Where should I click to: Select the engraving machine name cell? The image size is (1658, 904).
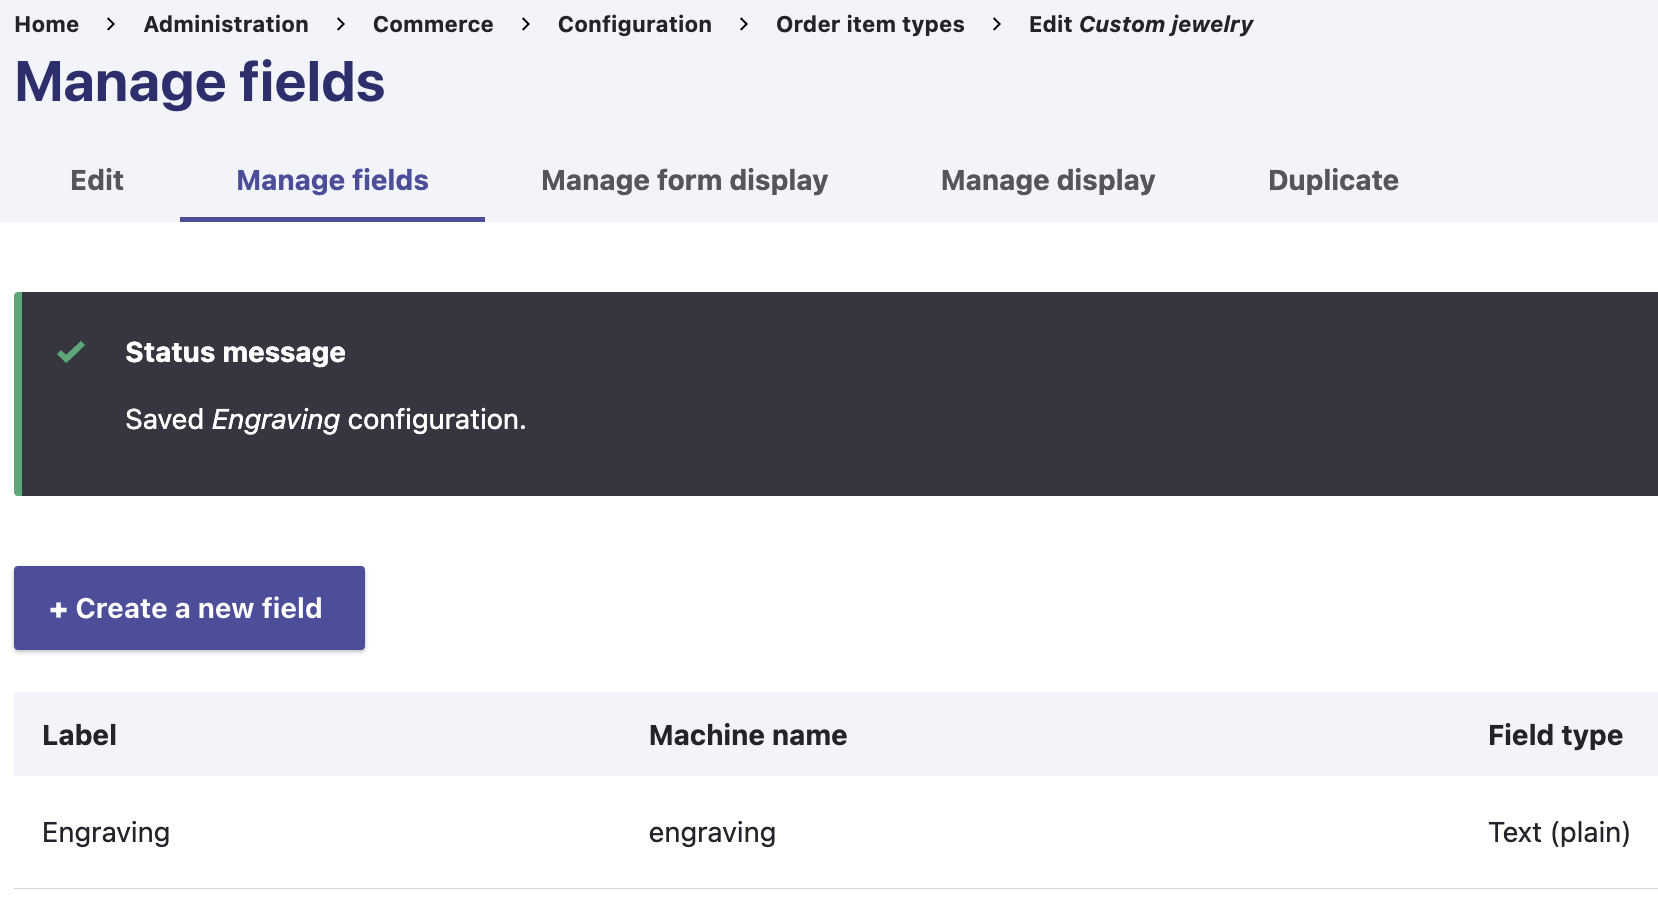pos(712,832)
